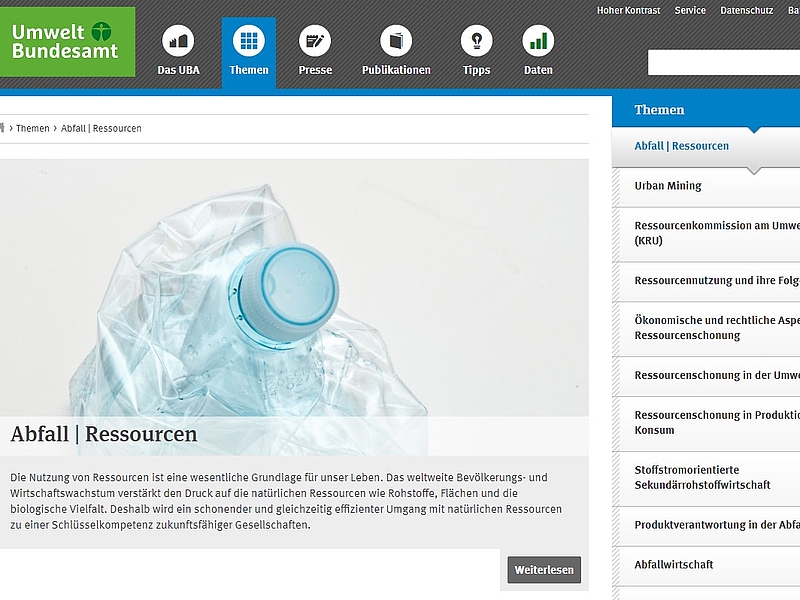
Task: Click the crushed plastic bottle image
Action: [x=294, y=288]
